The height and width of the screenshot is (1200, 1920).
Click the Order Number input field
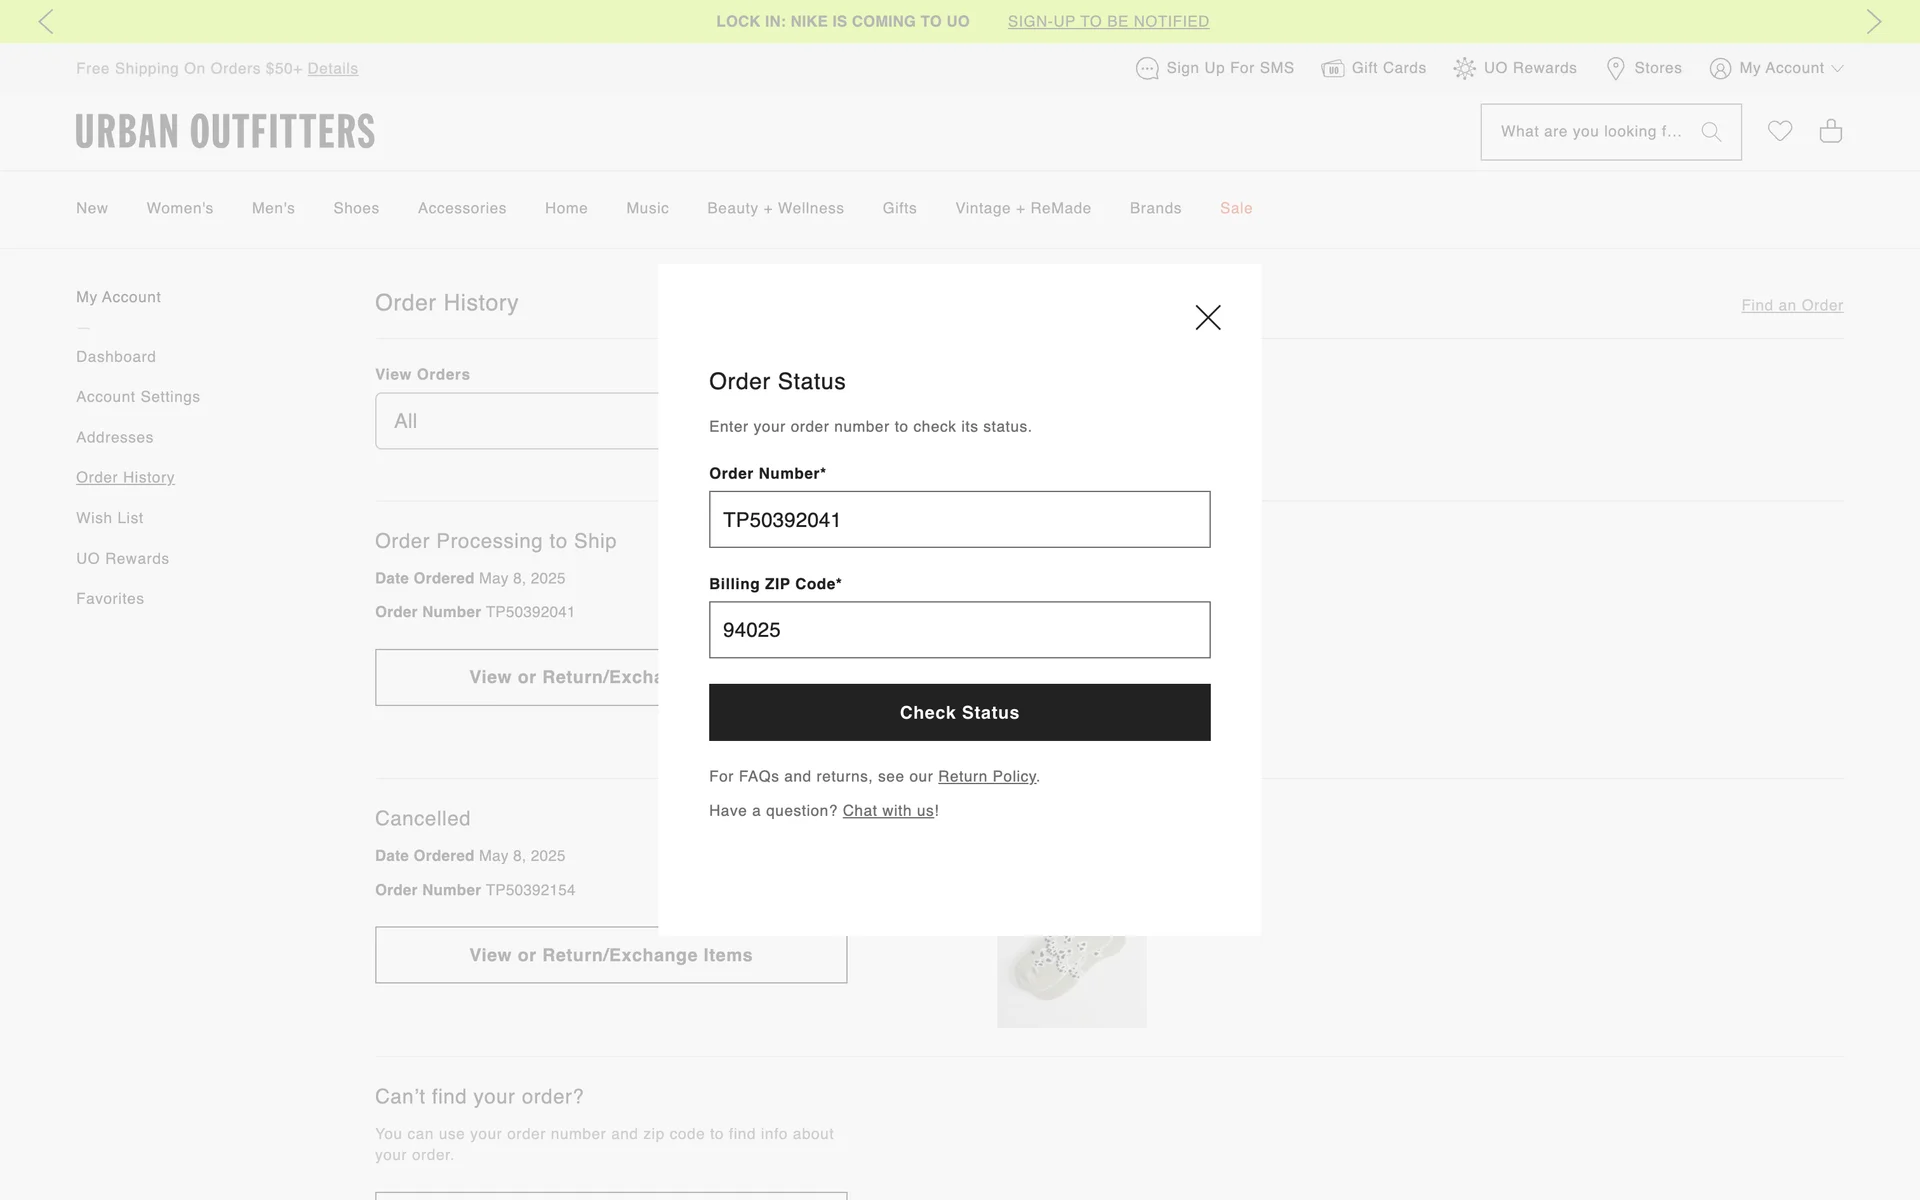point(959,519)
